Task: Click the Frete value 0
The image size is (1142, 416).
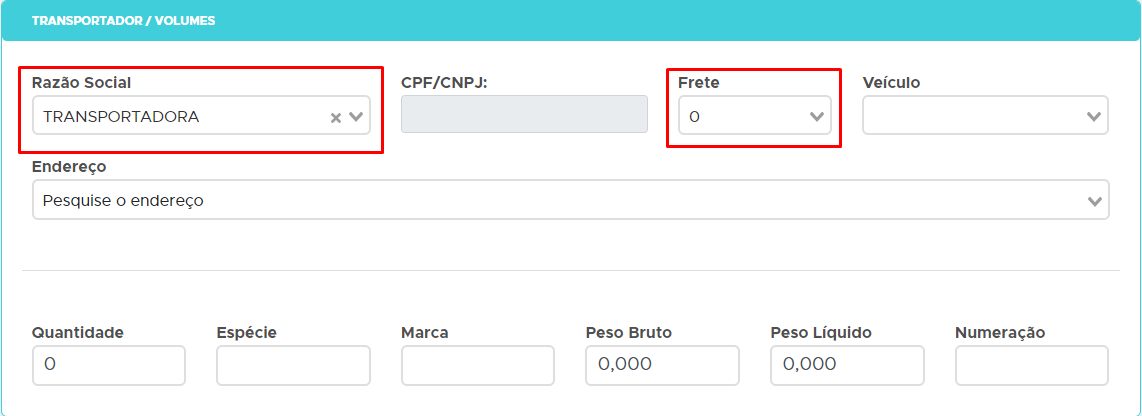Action: [x=695, y=117]
